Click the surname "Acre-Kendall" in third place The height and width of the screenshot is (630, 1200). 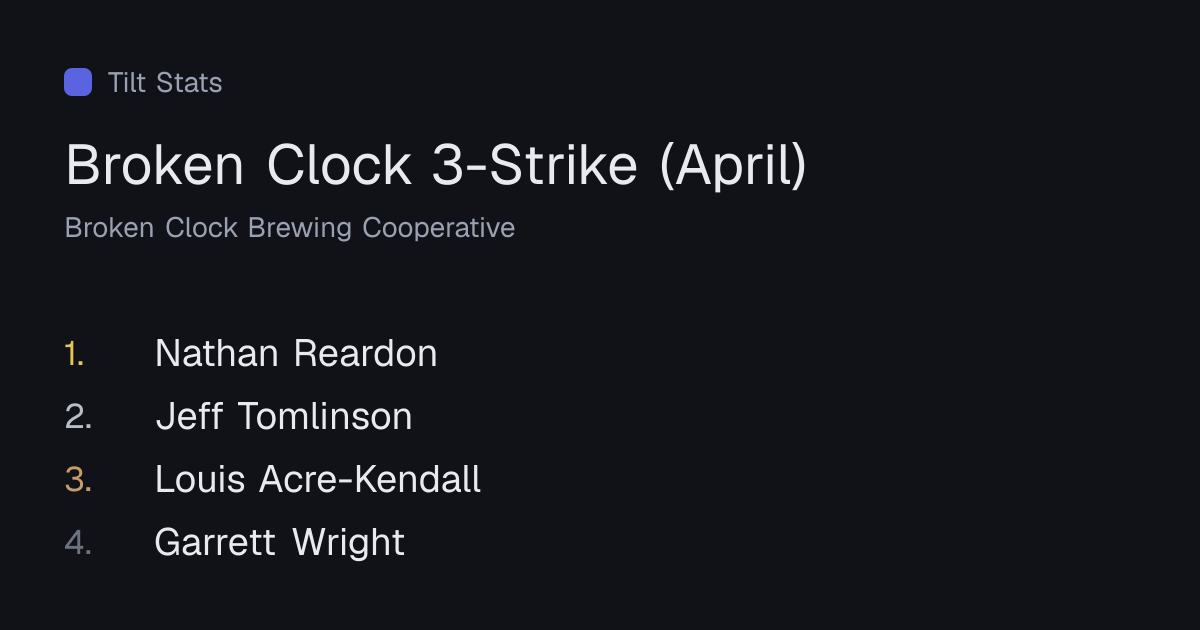click(x=370, y=480)
